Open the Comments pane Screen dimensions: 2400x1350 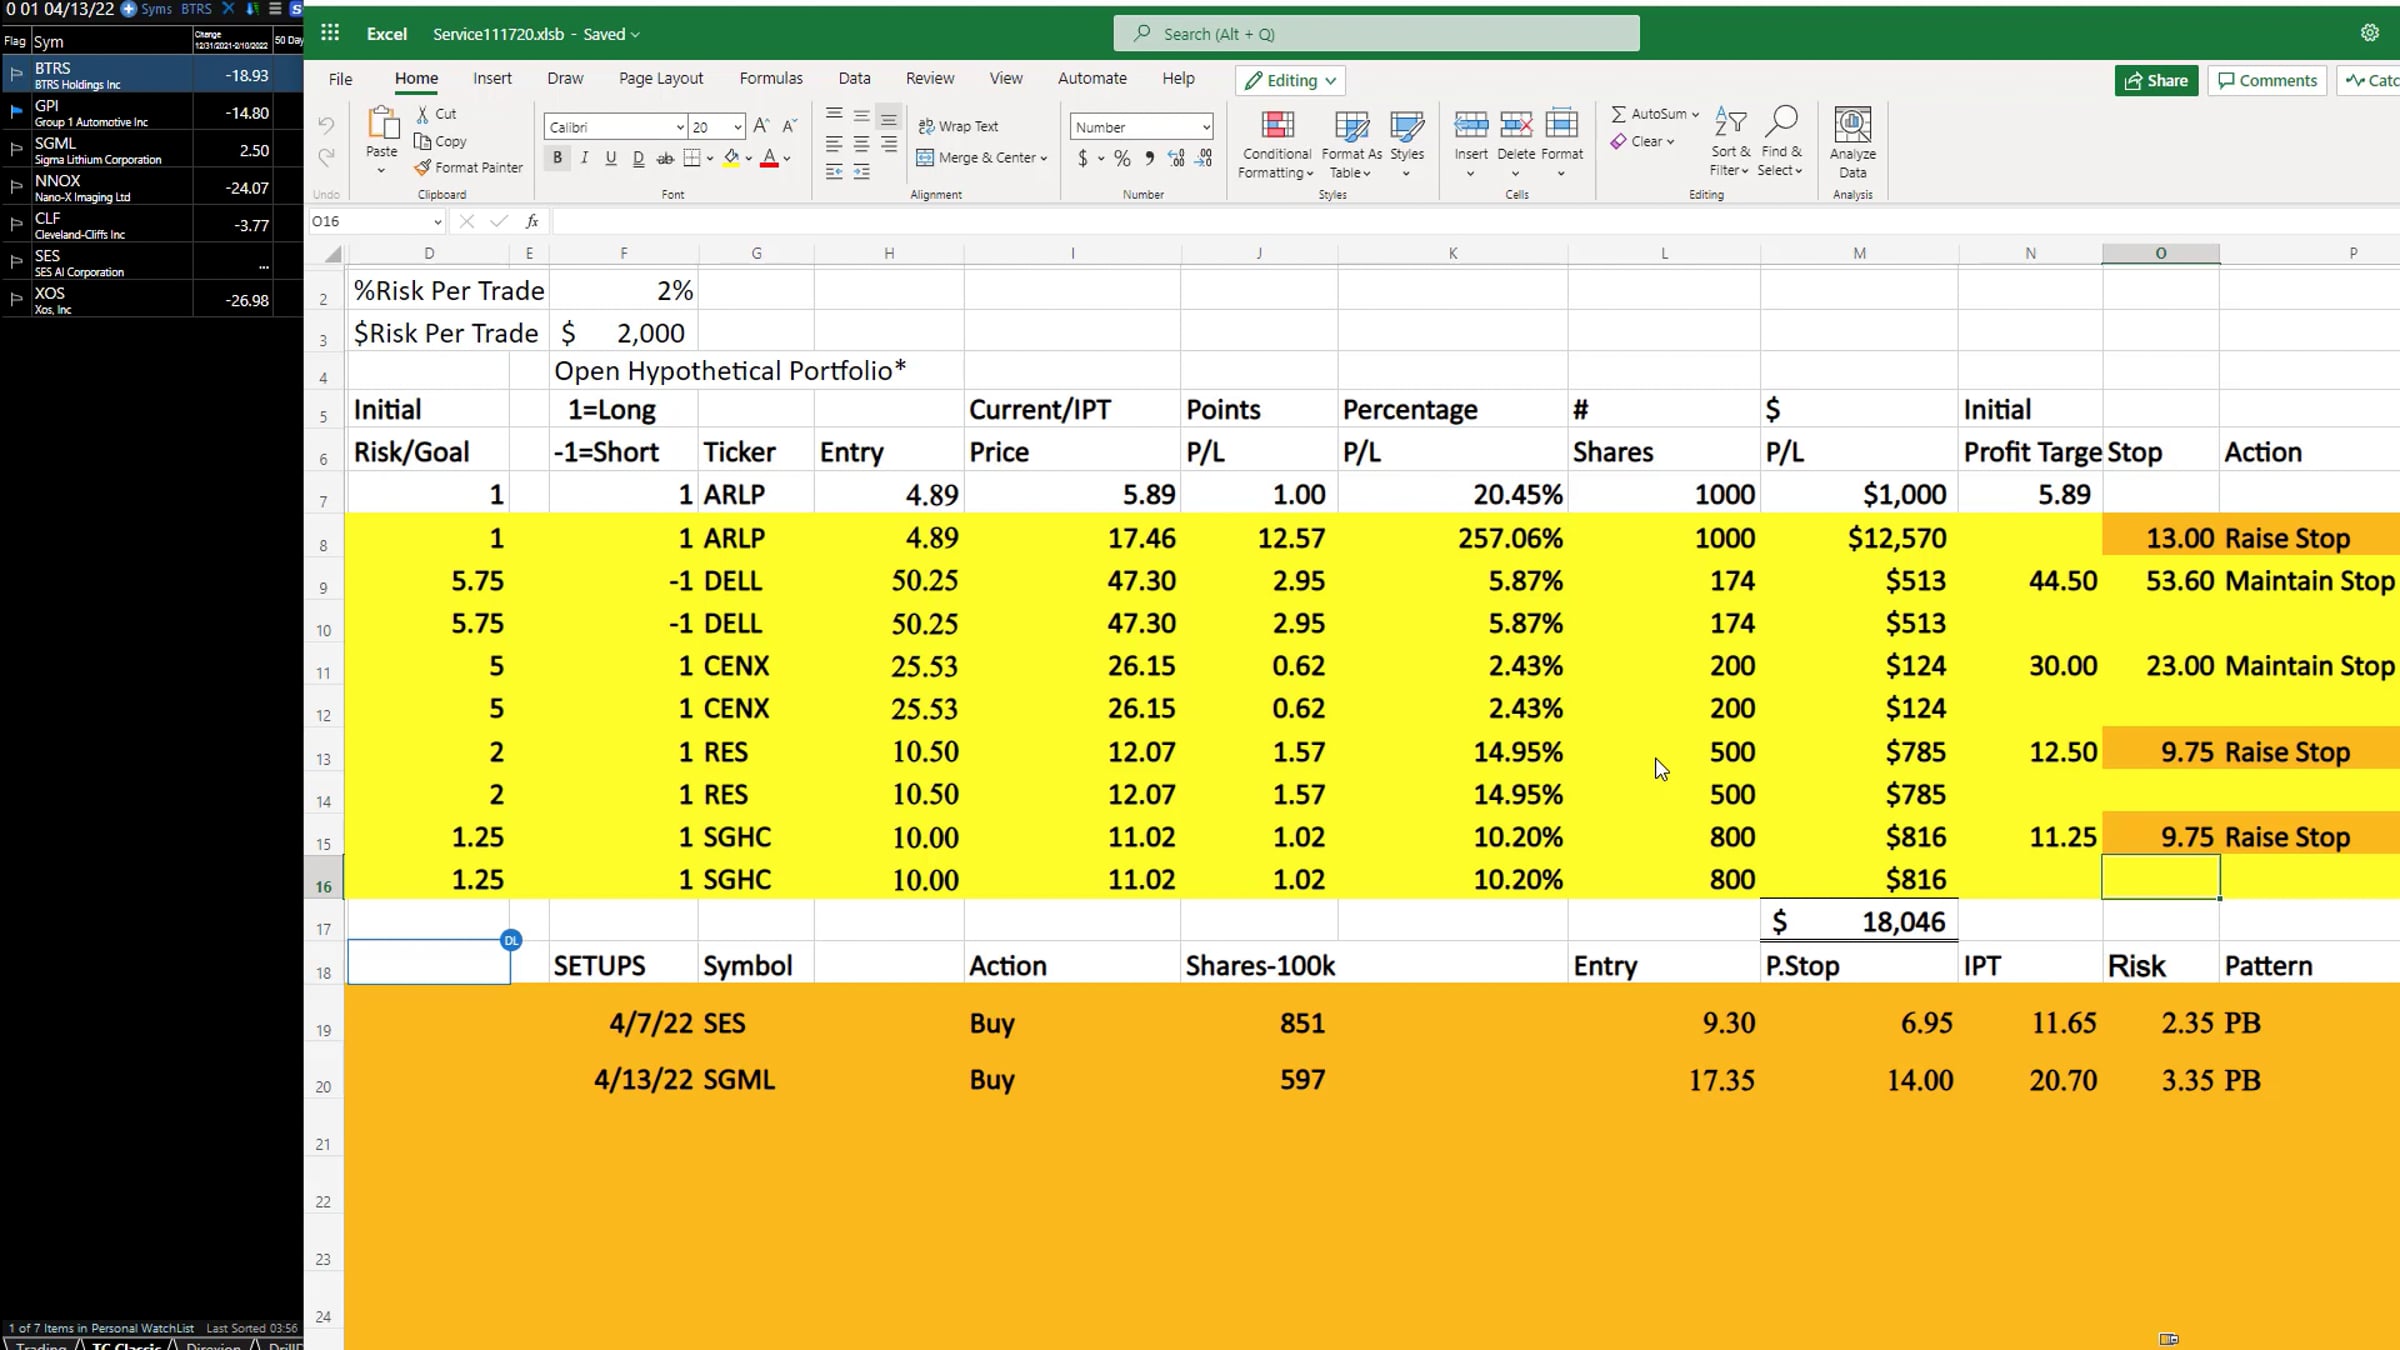pyautogui.click(x=2267, y=80)
